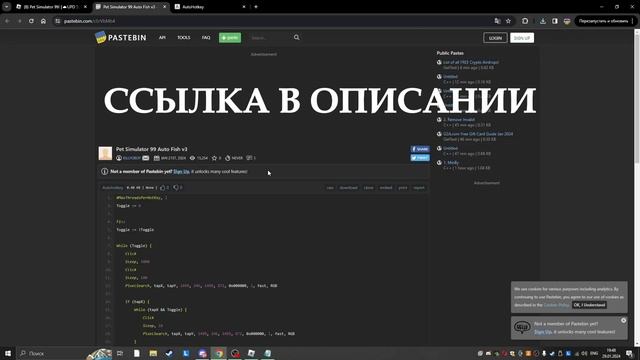The image size is (640, 360).
Task: Open the Roblox icon on the taskbar
Action: (251, 353)
